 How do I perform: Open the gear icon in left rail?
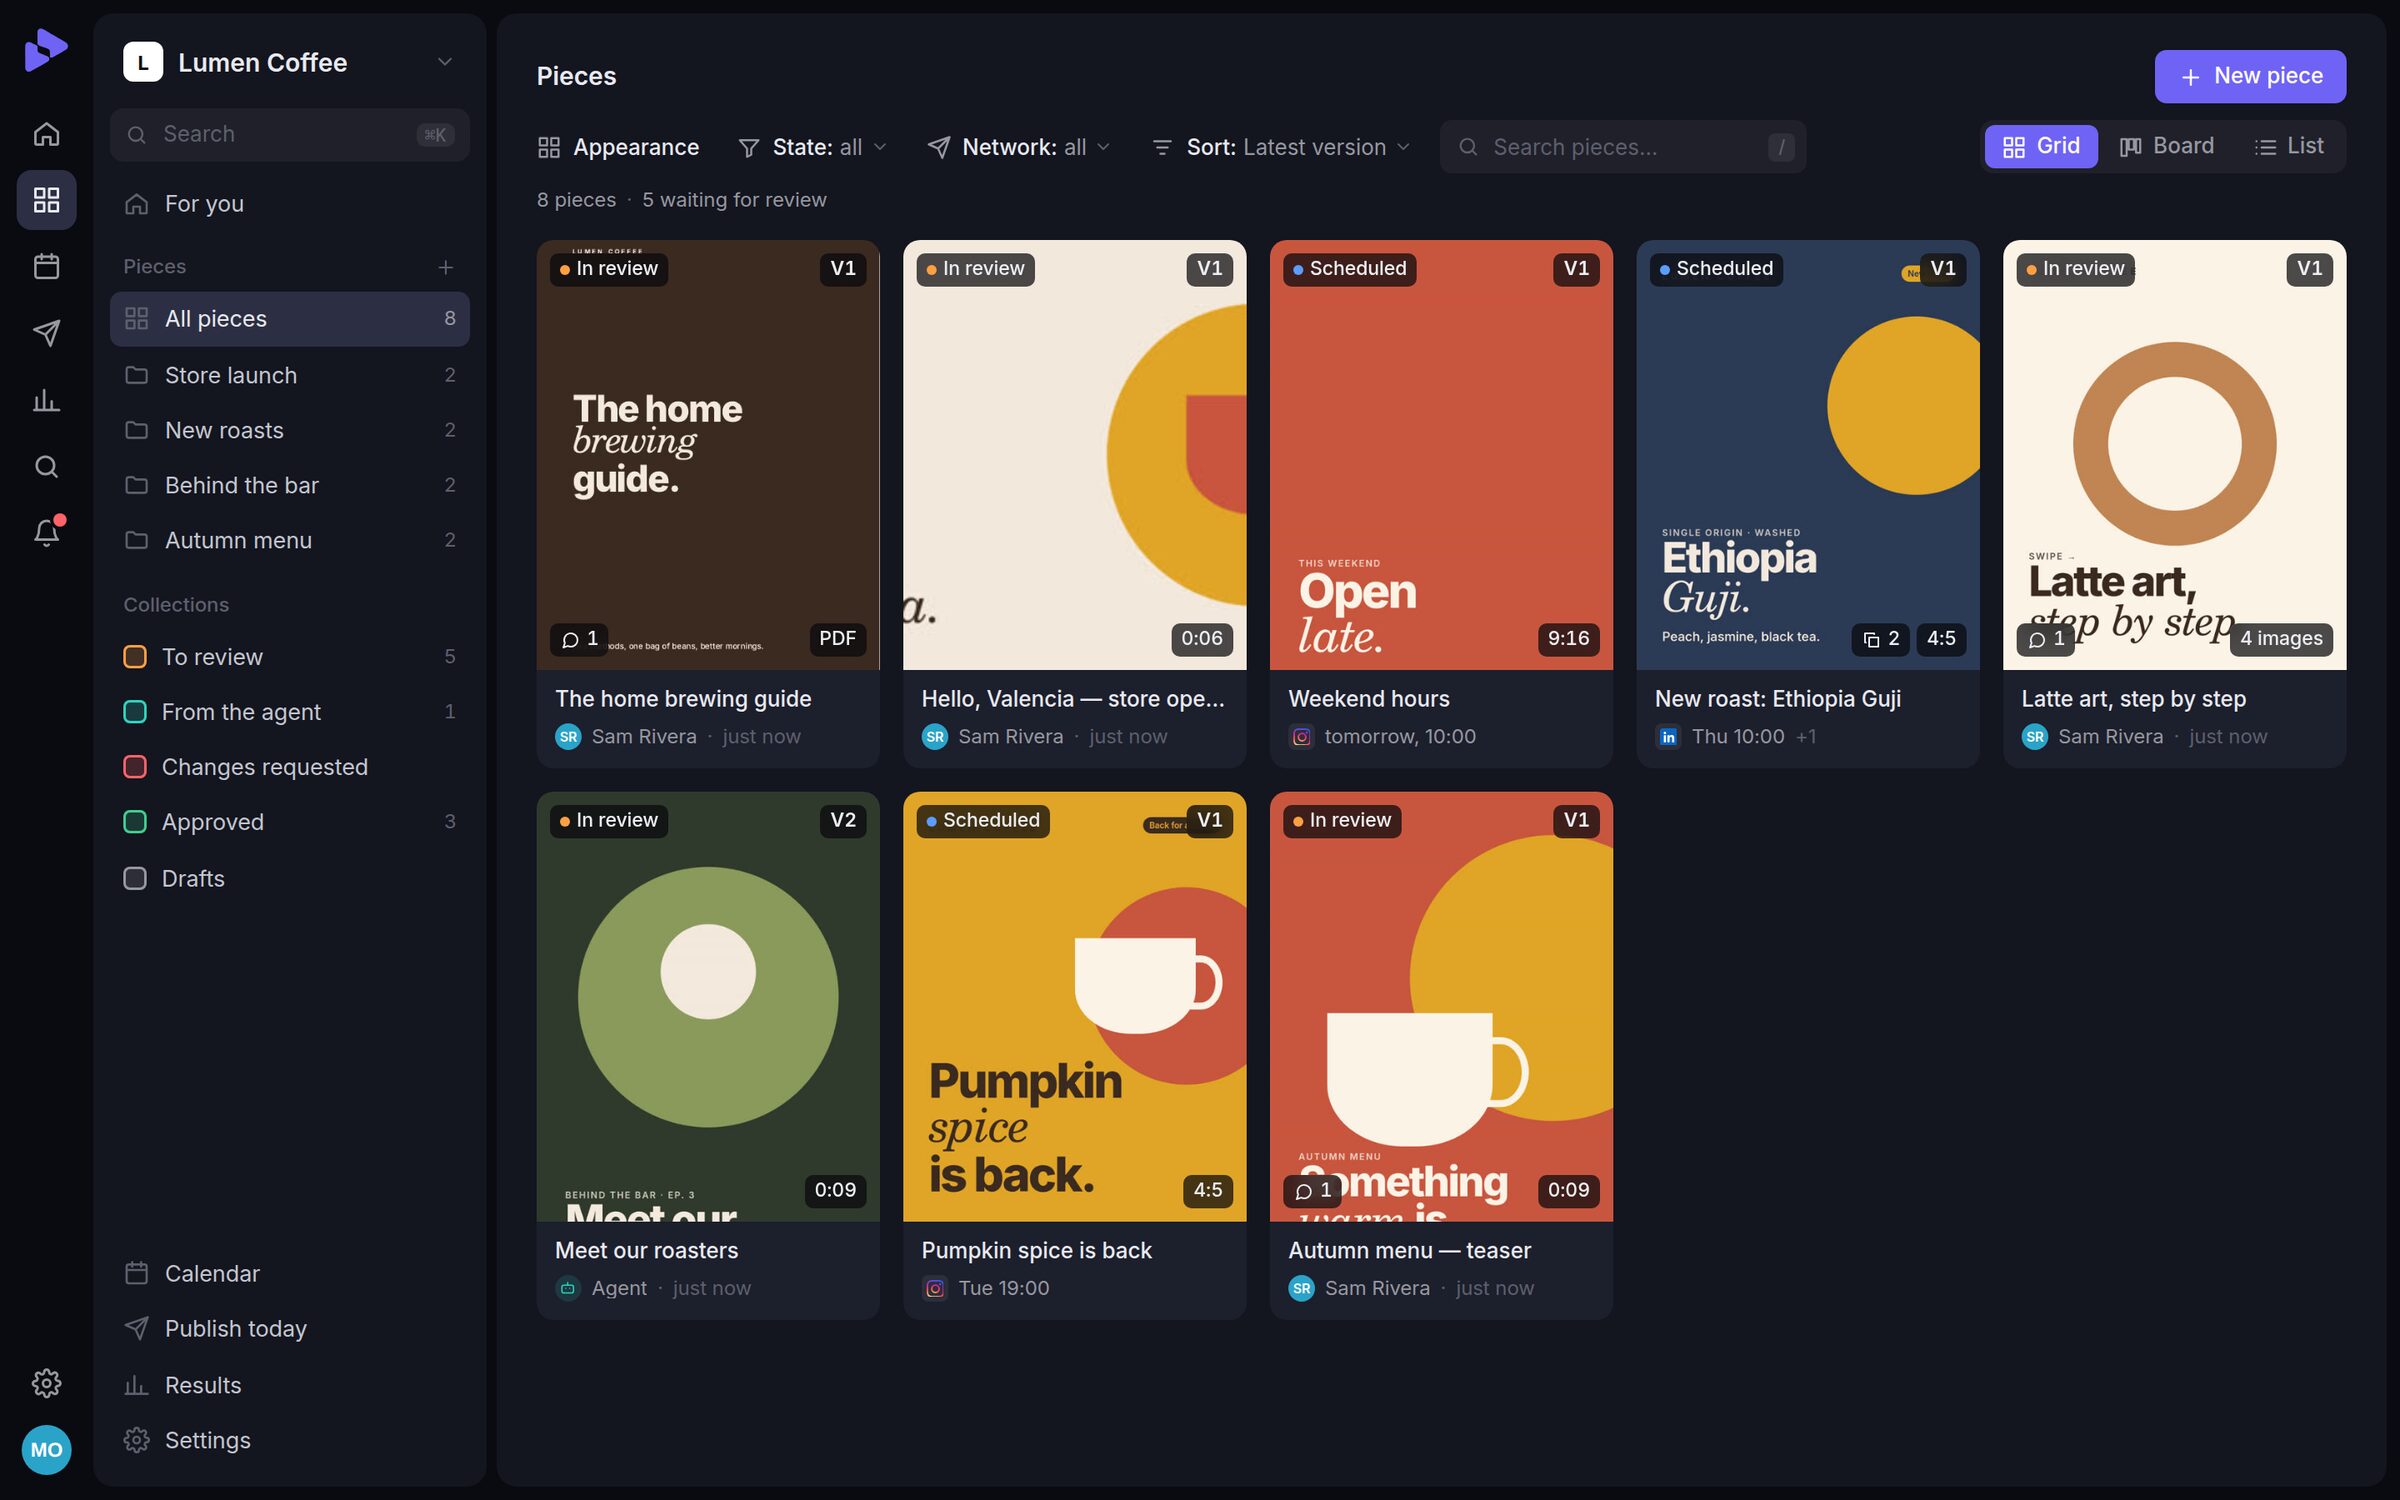[x=46, y=1383]
